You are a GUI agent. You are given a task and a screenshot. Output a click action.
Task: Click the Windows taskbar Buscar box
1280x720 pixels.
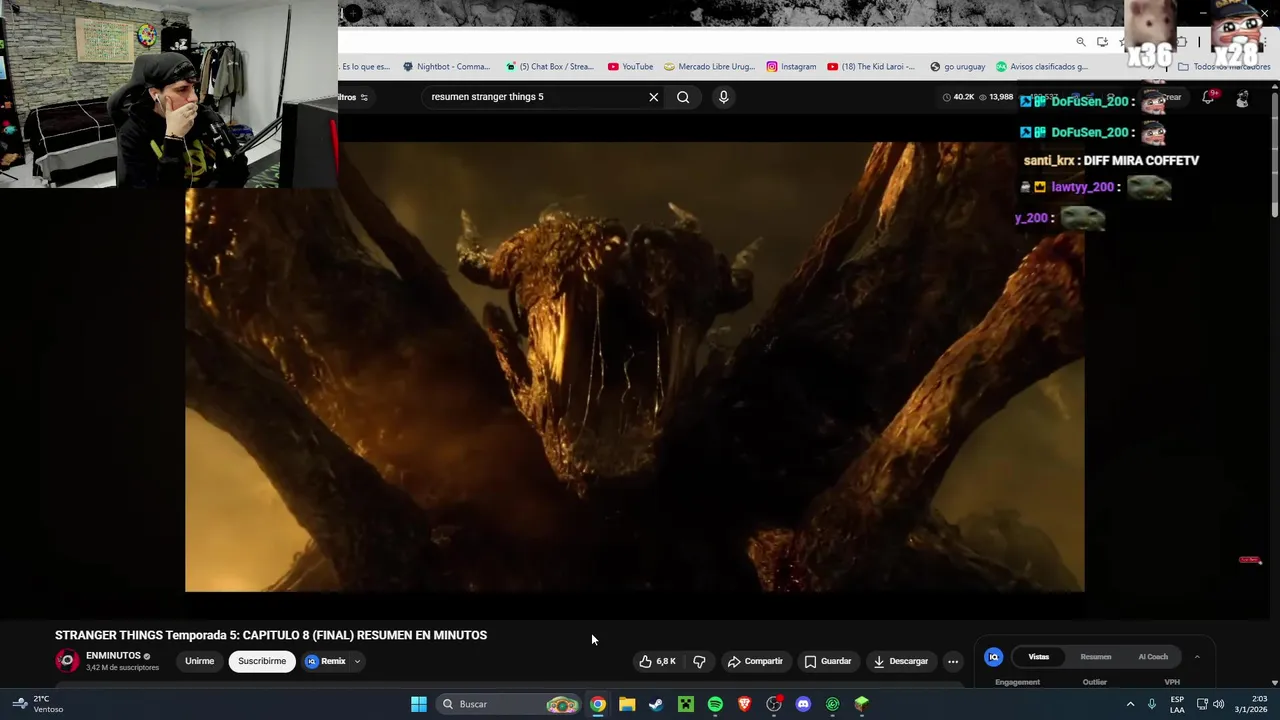[510, 704]
